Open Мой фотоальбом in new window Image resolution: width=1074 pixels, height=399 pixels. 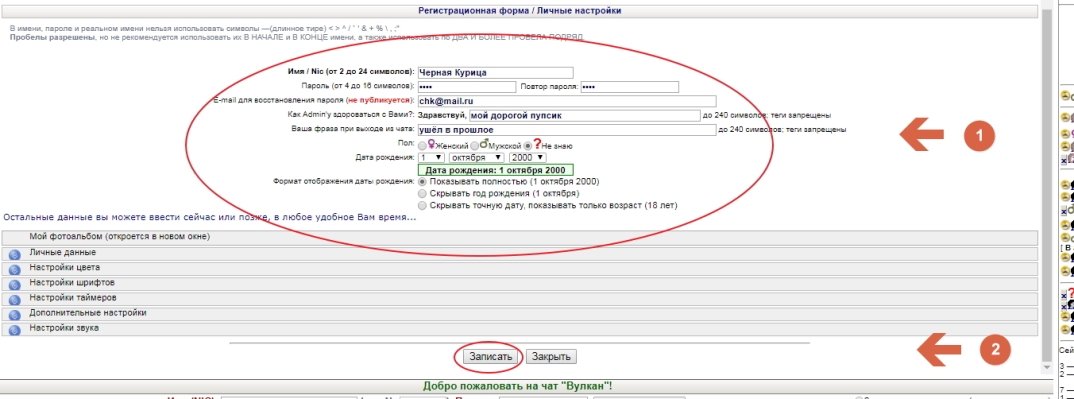coord(521,237)
